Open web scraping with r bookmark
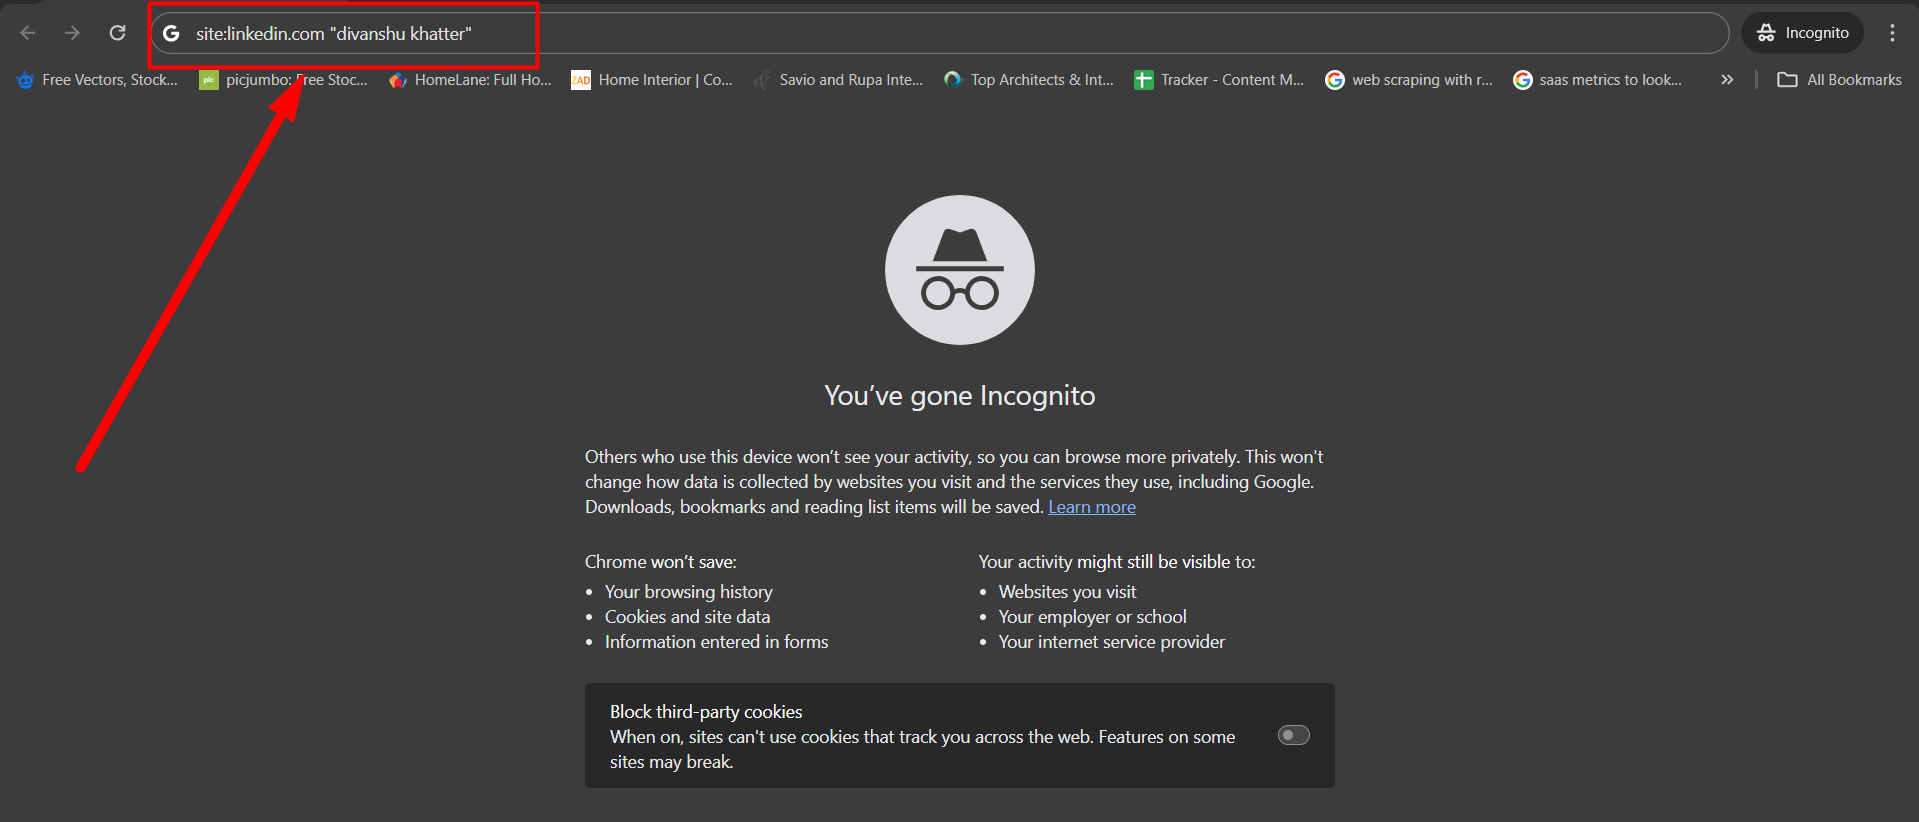The width and height of the screenshot is (1919, 822). 1409,80
